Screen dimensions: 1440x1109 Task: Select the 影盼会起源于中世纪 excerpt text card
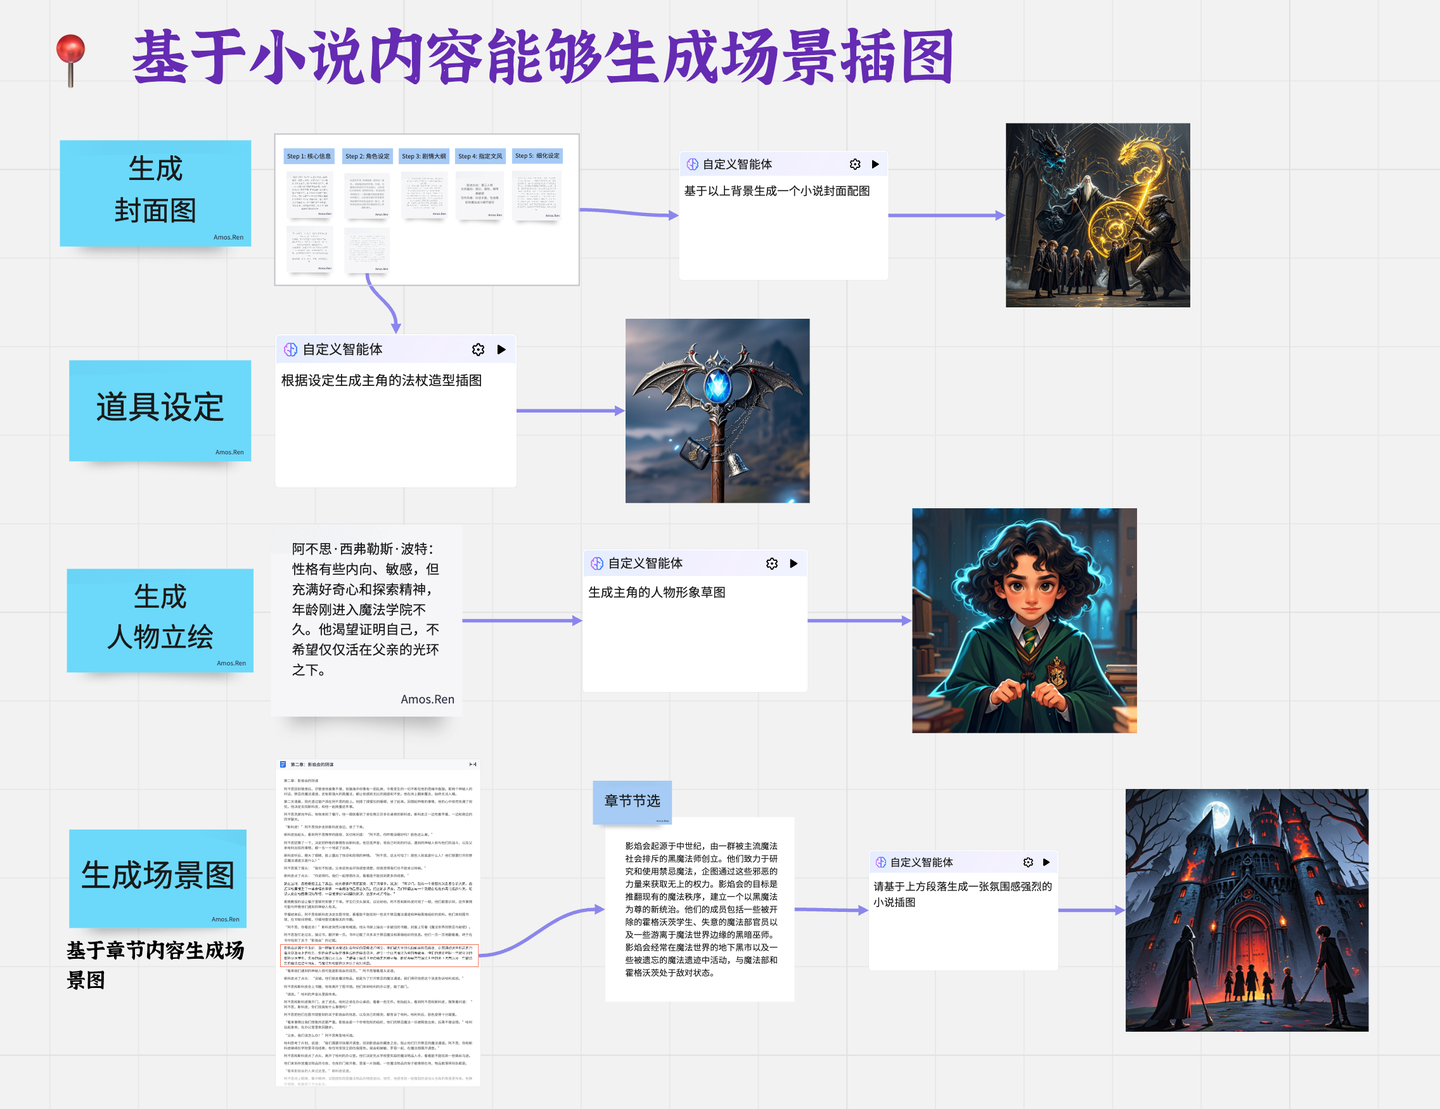pos(702,909)
